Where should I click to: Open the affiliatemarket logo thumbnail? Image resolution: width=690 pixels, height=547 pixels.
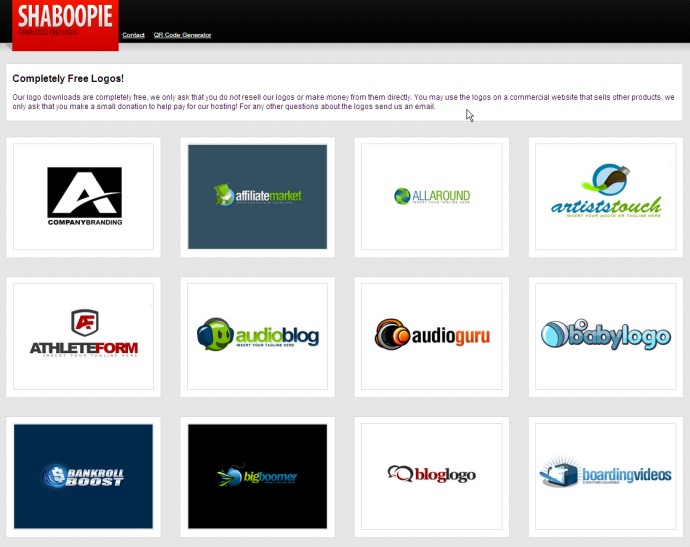(257, 197)
